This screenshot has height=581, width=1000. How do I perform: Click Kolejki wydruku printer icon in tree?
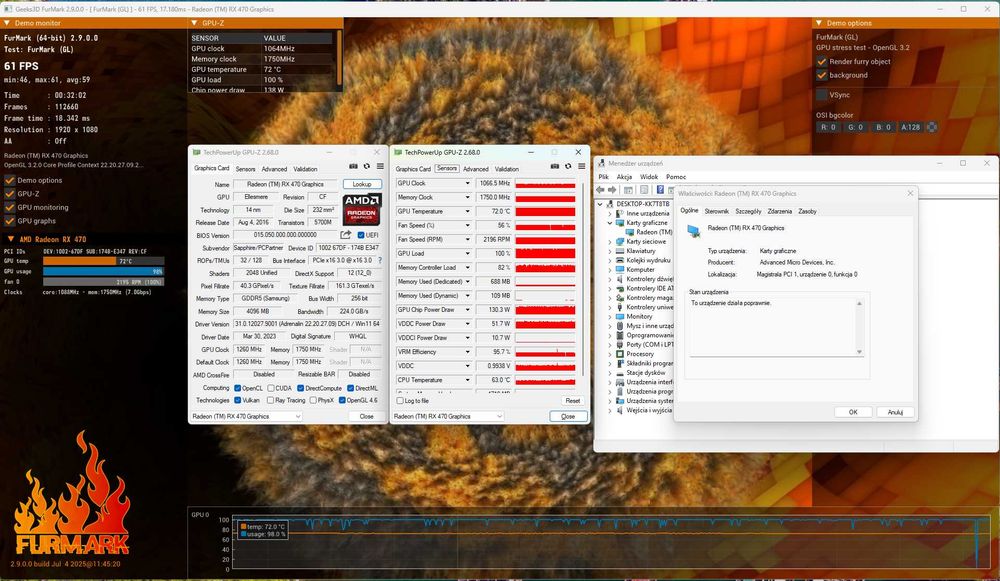[x=620, y=260]
